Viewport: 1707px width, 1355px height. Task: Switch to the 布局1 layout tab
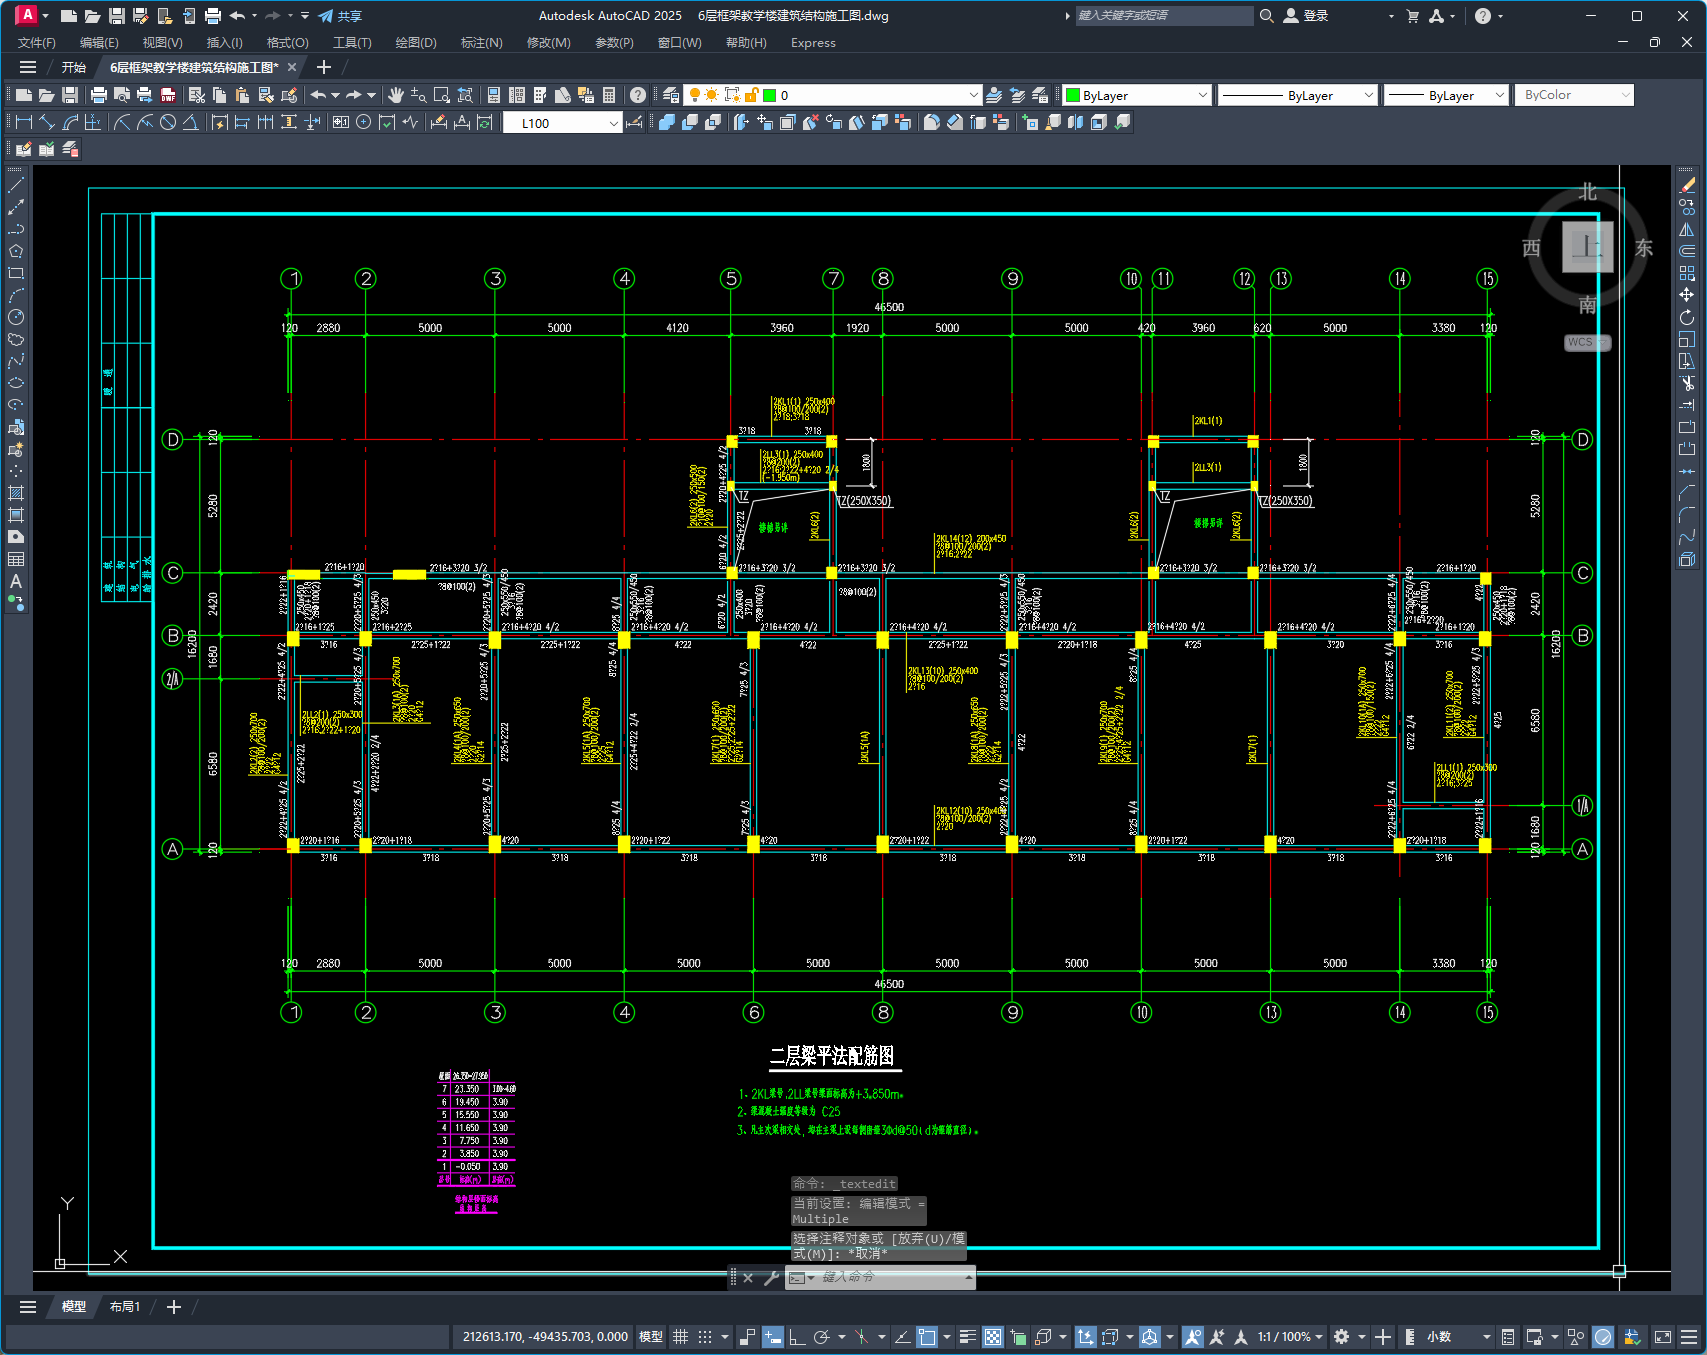tap(125, 1307)
